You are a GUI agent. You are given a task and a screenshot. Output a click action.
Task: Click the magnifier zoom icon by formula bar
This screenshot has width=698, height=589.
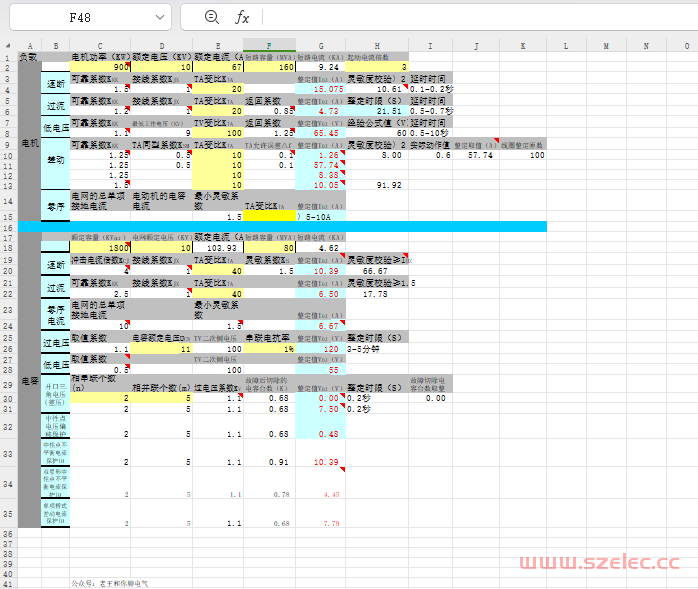click(x=211, y=17)
